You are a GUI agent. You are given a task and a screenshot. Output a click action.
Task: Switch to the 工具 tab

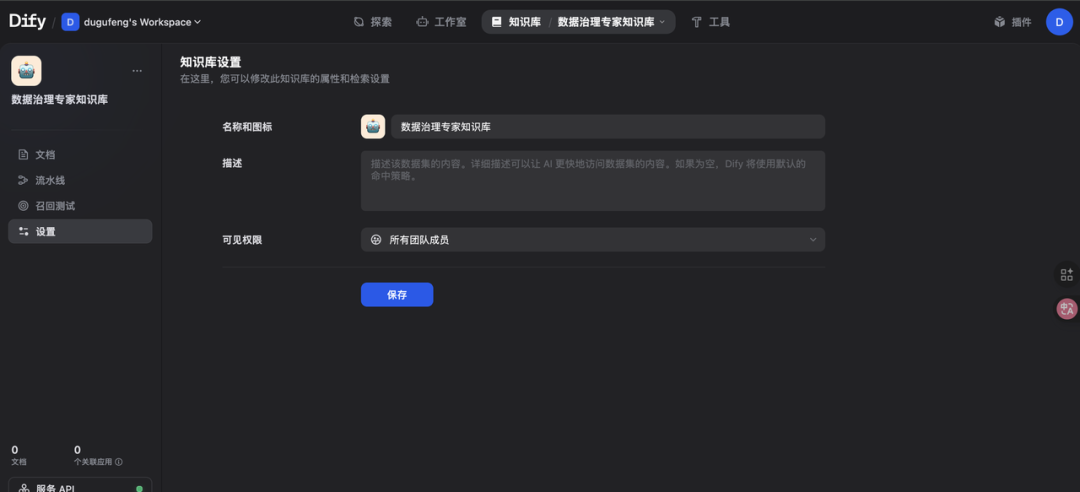(711, 22)
